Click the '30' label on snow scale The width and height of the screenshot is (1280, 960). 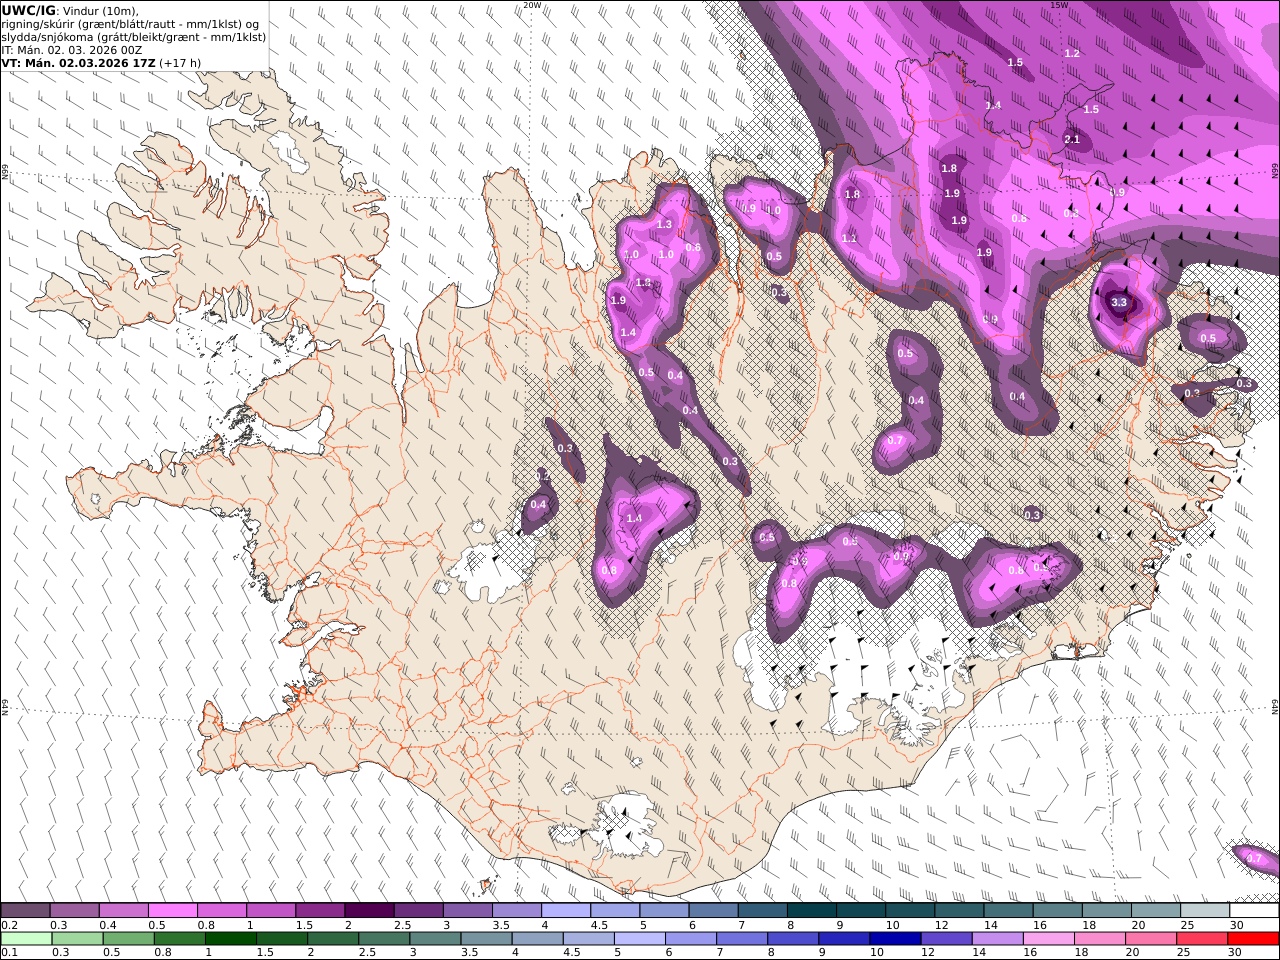tap(1237, 925)
